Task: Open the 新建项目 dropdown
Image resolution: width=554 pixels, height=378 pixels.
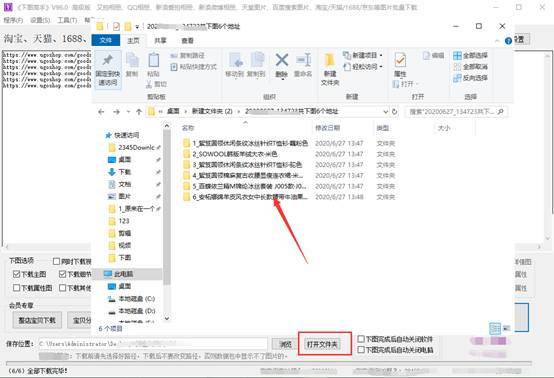Action: pos(363,55)
